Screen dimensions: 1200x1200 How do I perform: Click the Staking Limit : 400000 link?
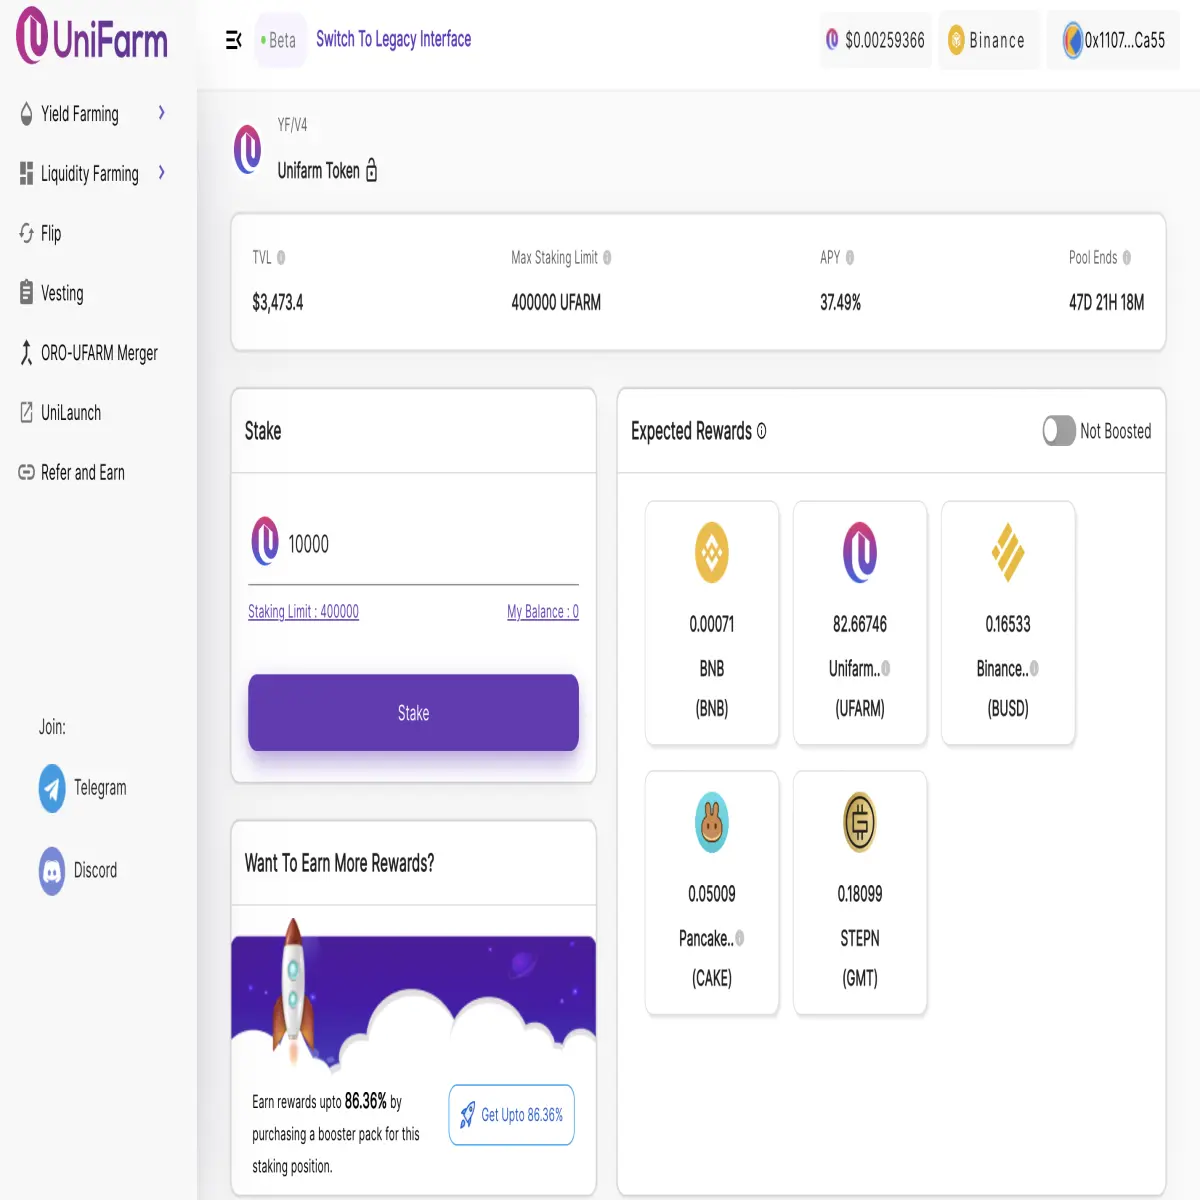coord(303,611)
